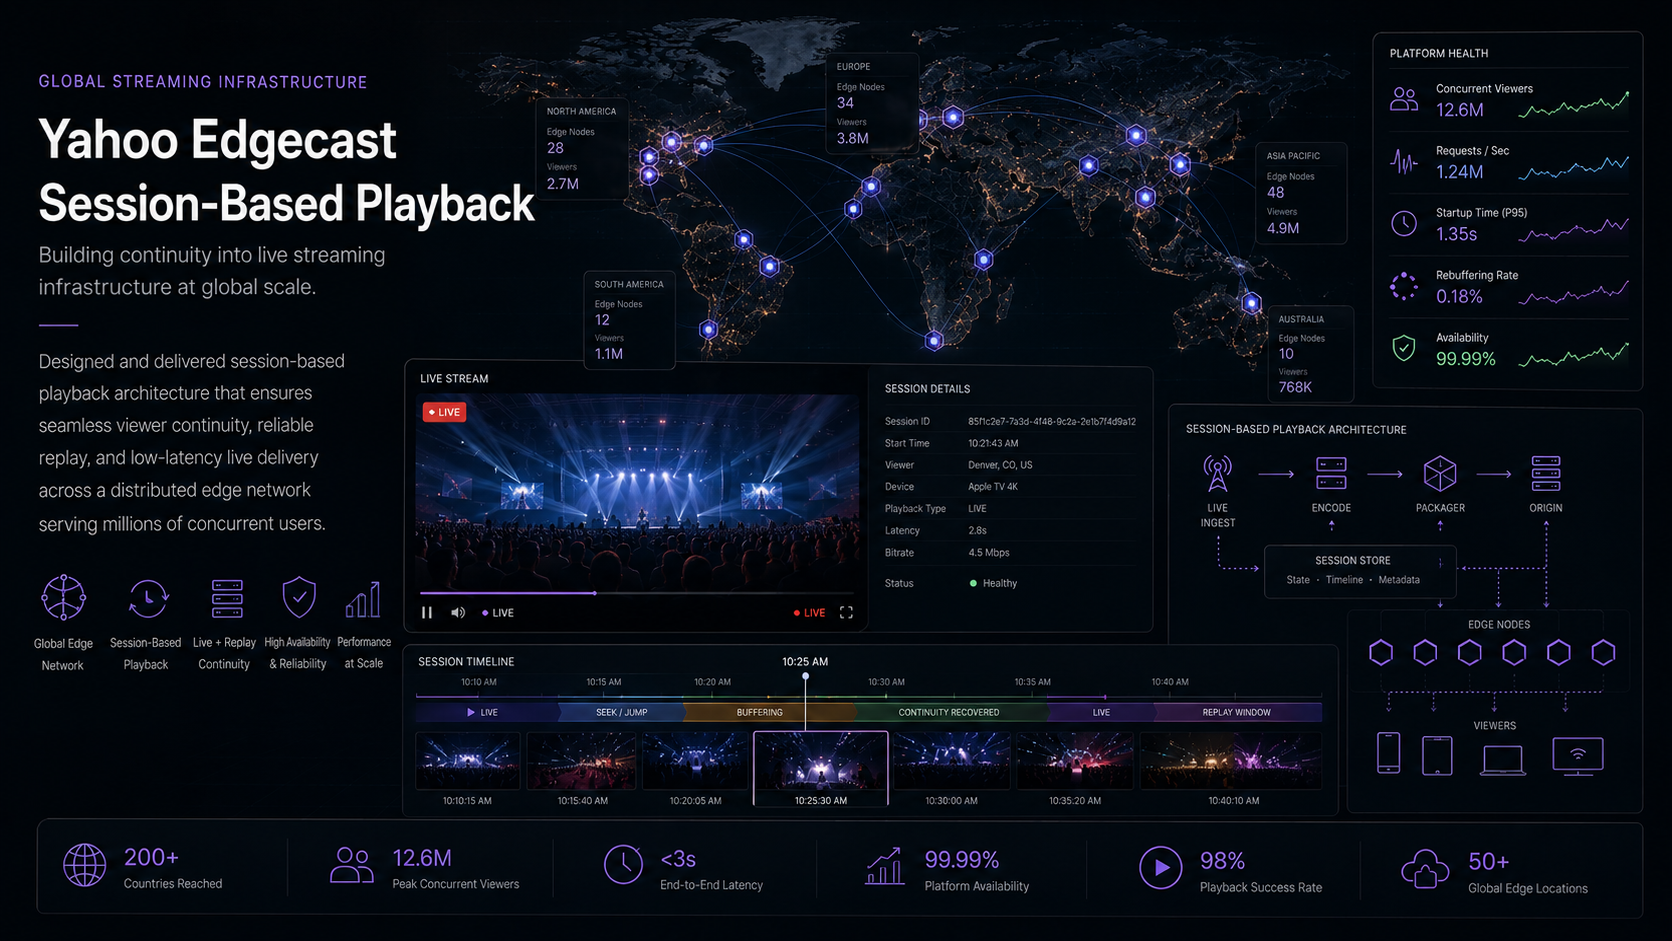Click the Live Ingest antenna icon

[x=1217, y=473]
